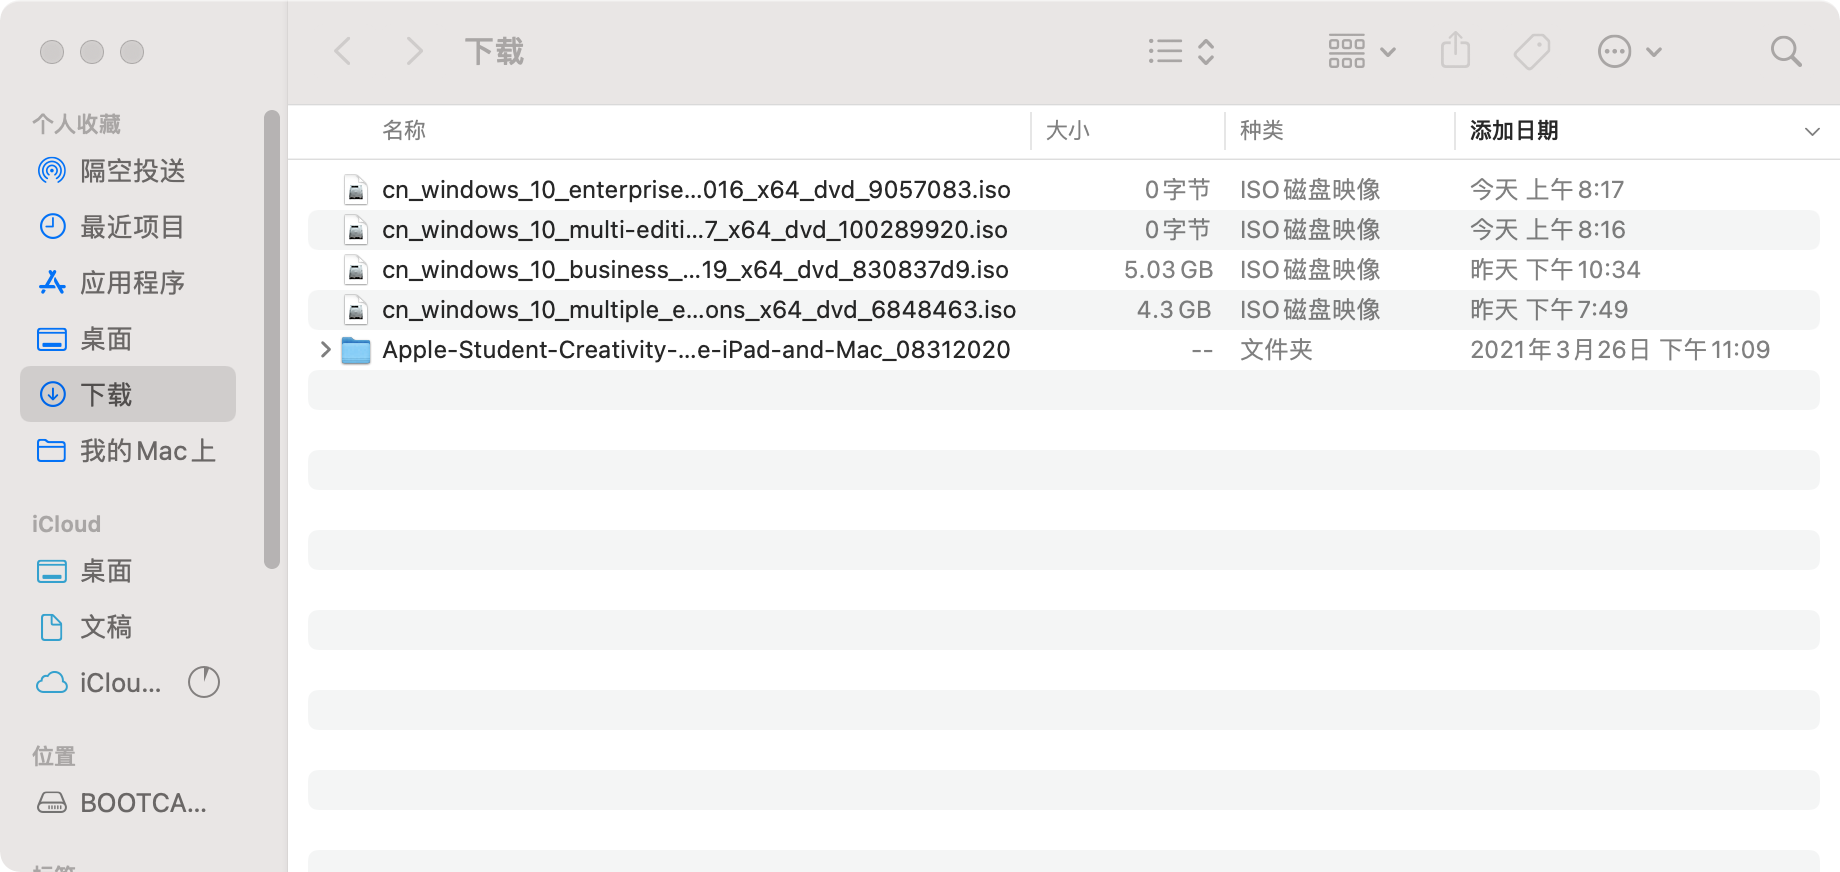Open 我的 Mac 上 sidebar folder
Screen dimensions: 1840x872
147,451
